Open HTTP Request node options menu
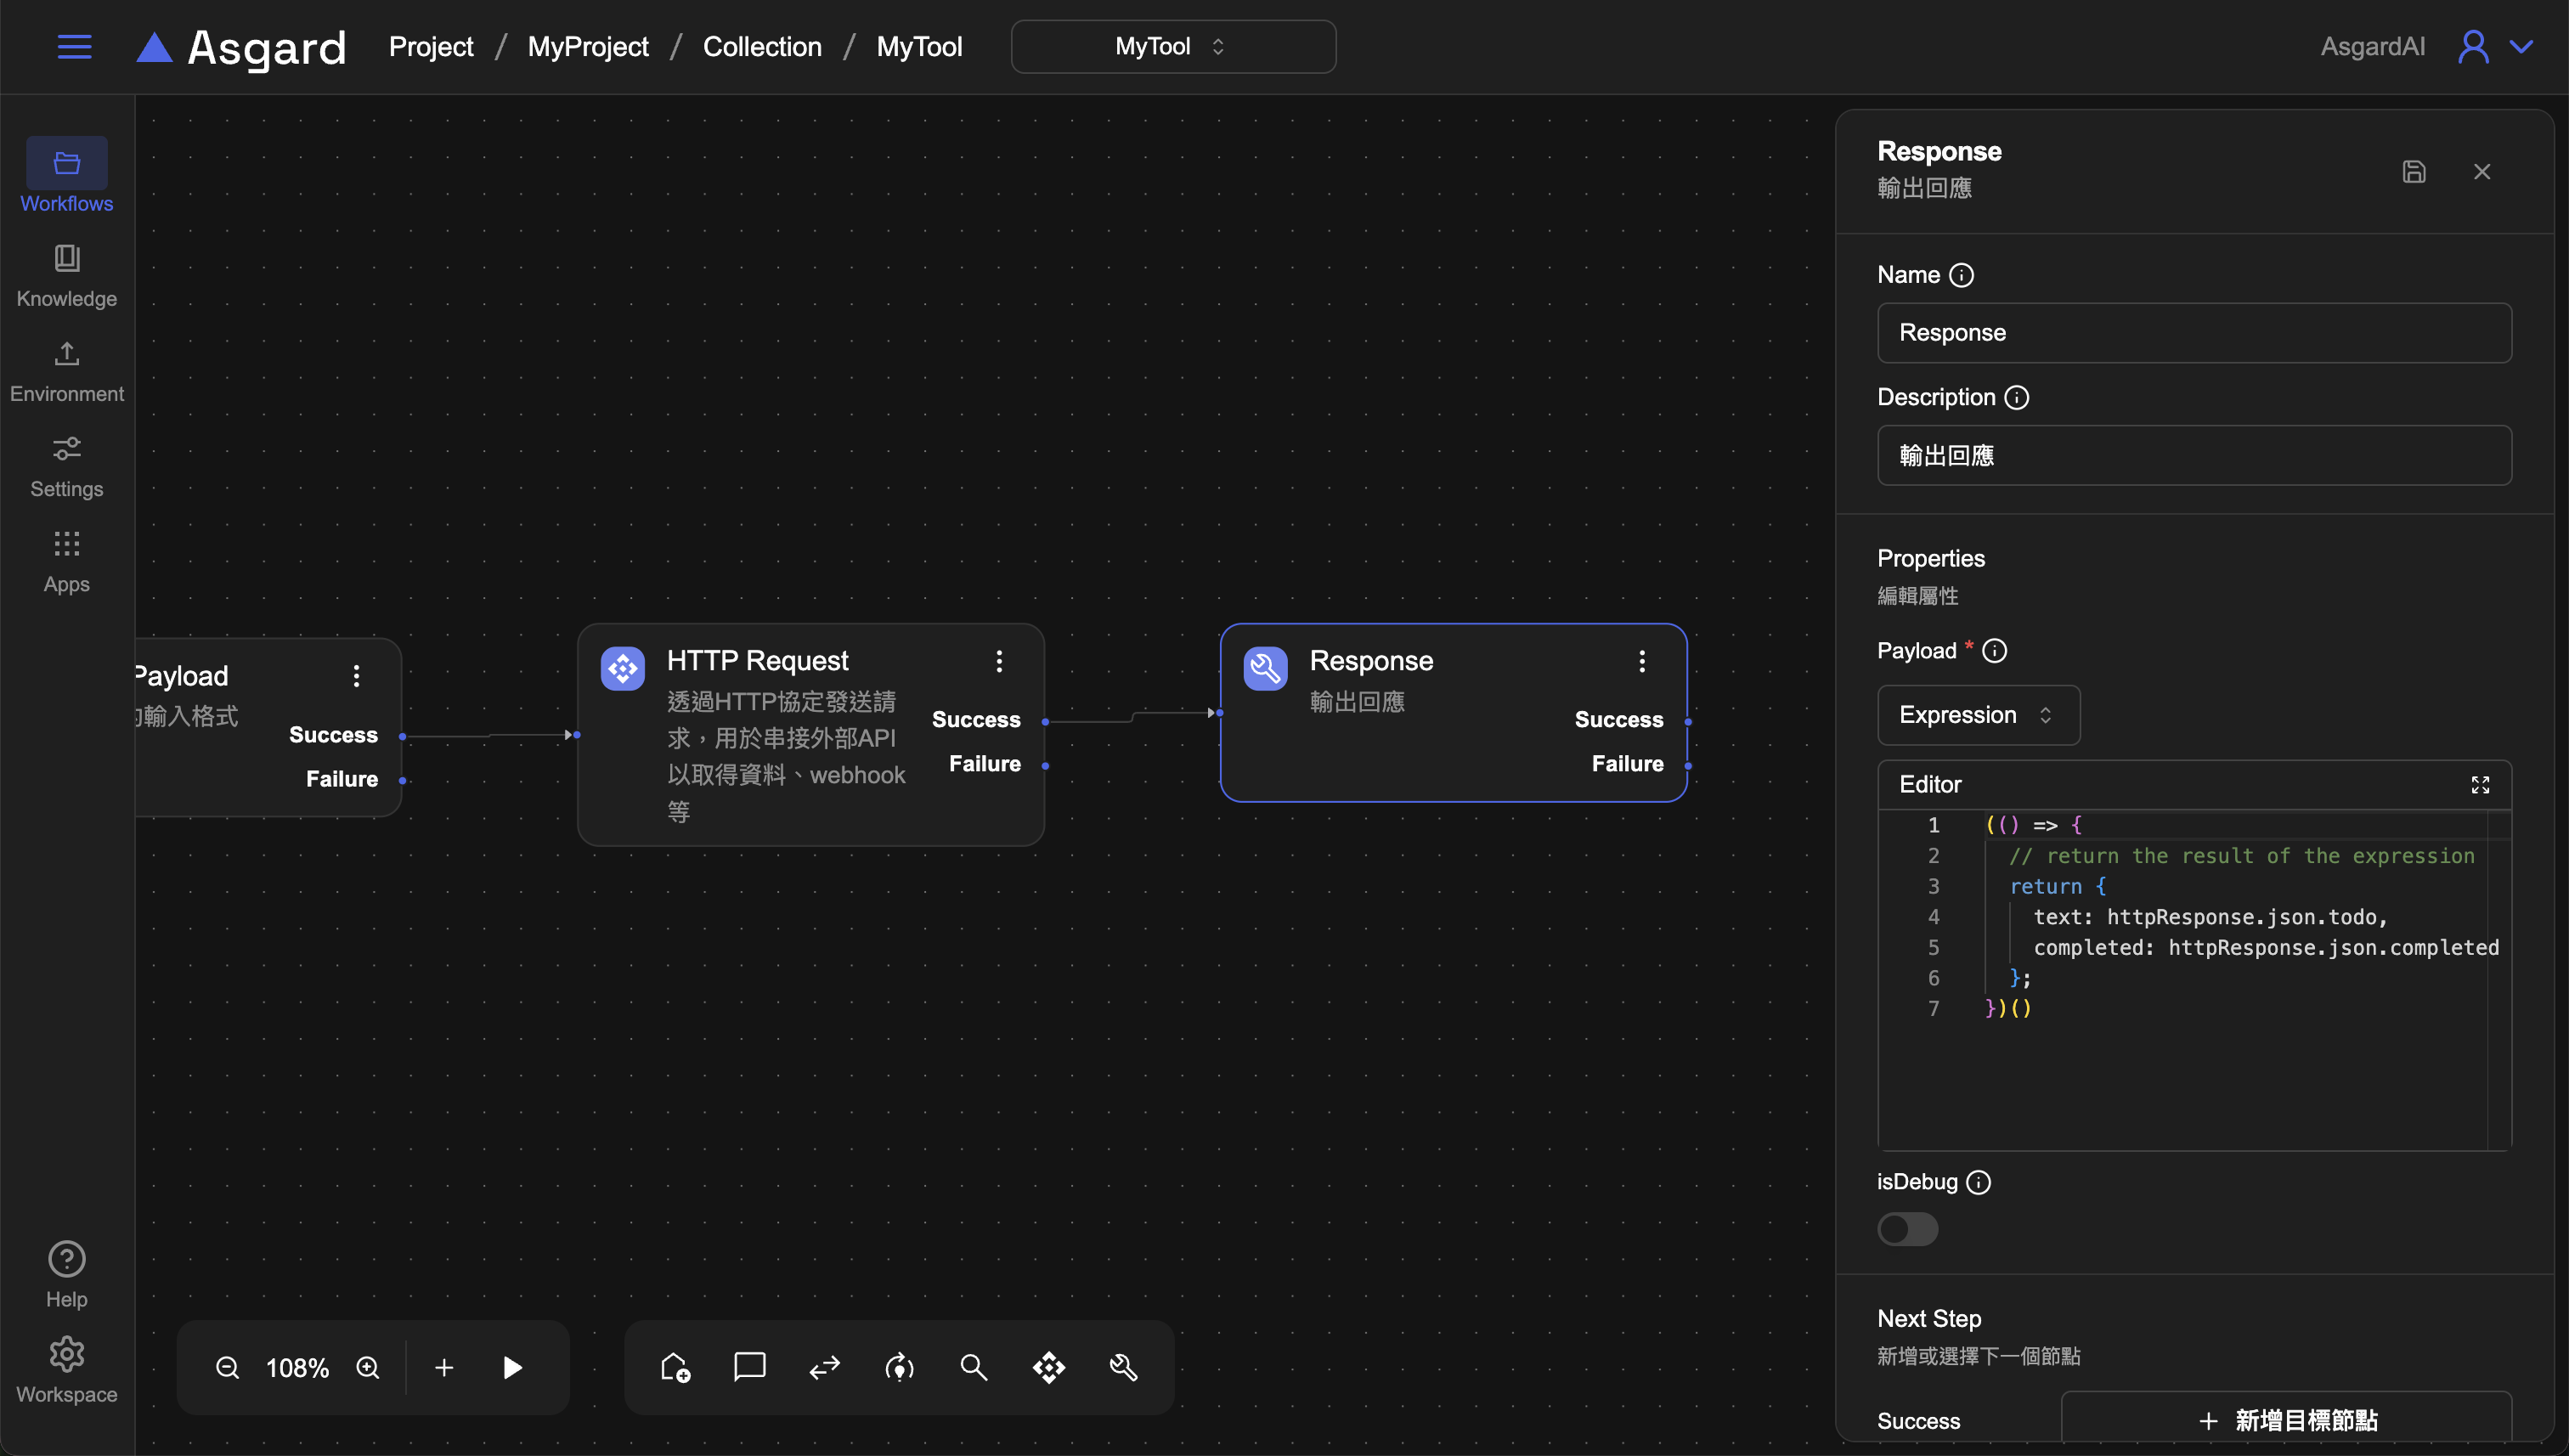 pyautogui.click(x=998, y=661)
